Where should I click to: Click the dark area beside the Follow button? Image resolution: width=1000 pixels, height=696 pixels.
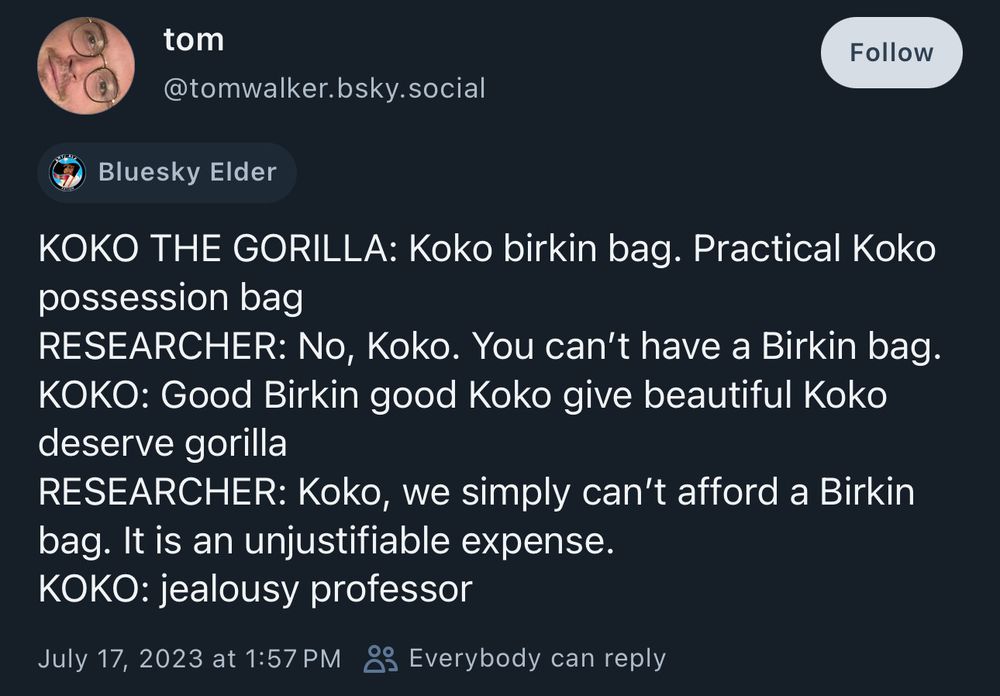click(700, 52)
